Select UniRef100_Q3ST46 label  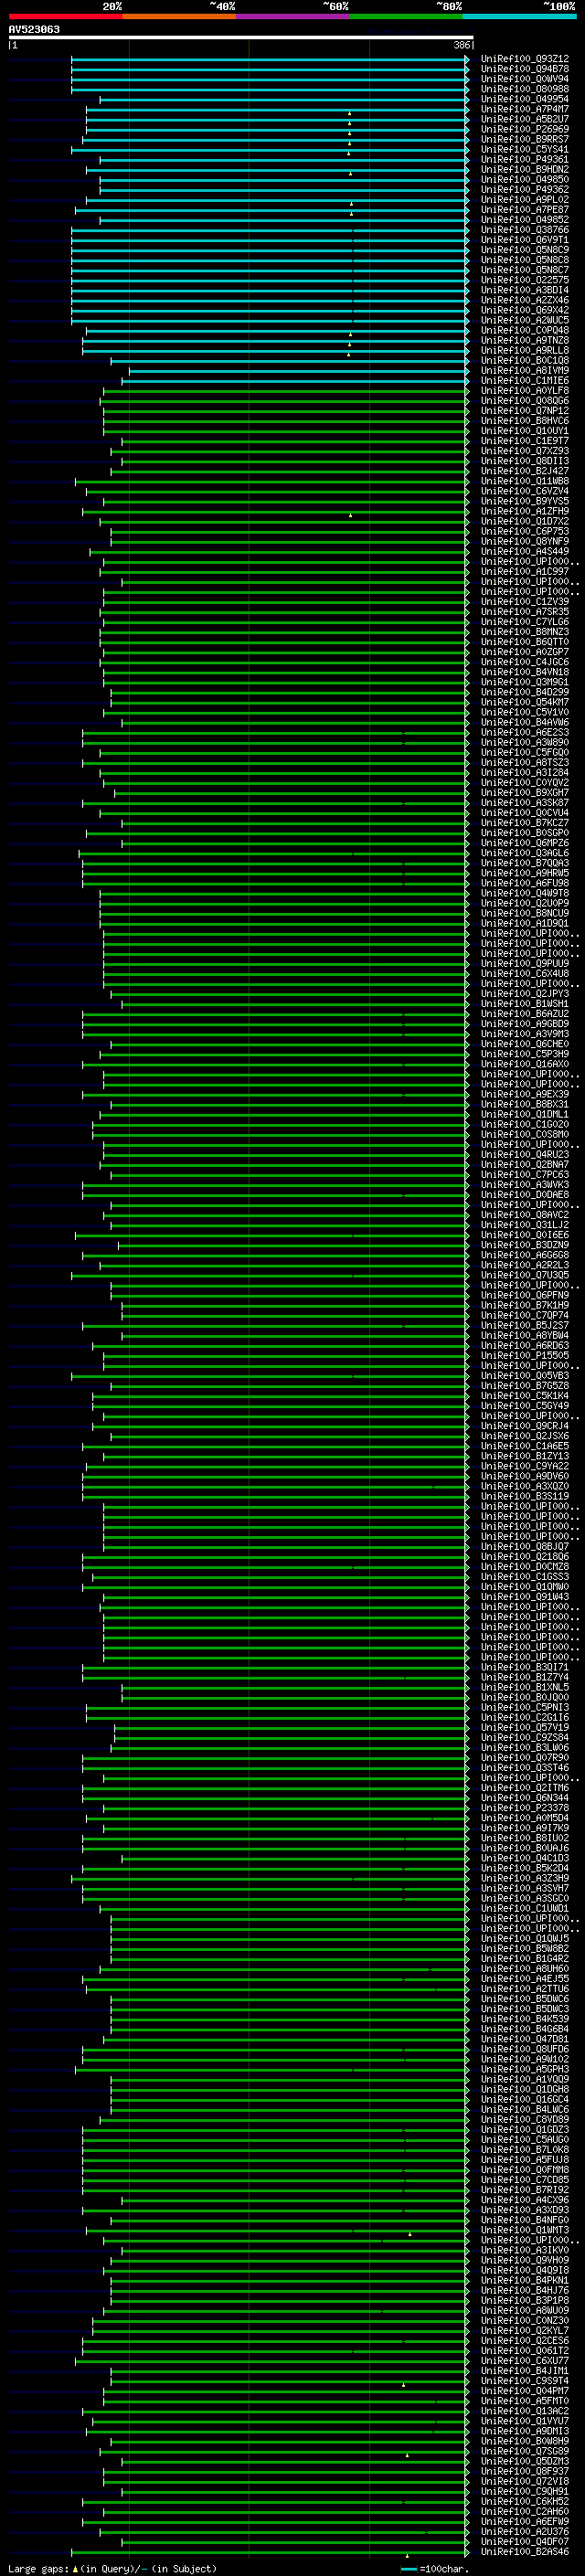525,1767
